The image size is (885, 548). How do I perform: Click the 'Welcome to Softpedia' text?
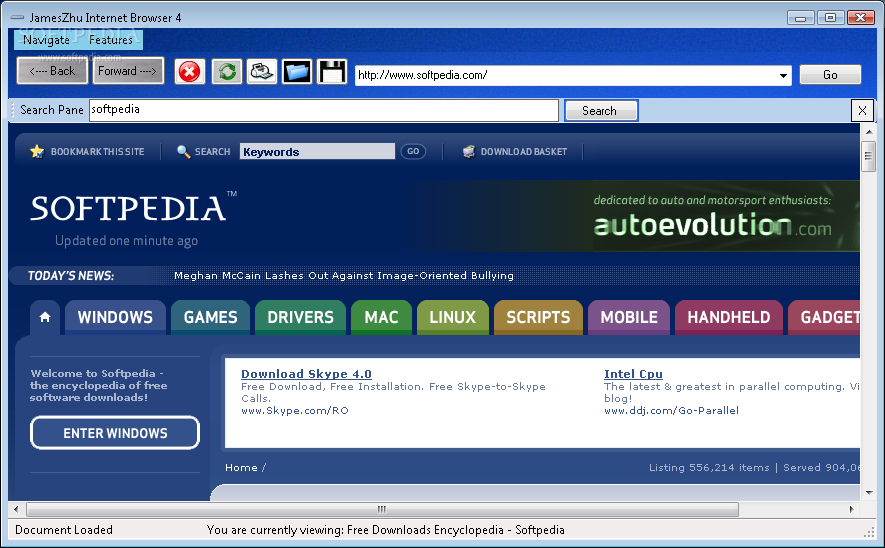[x=99, y=385]
